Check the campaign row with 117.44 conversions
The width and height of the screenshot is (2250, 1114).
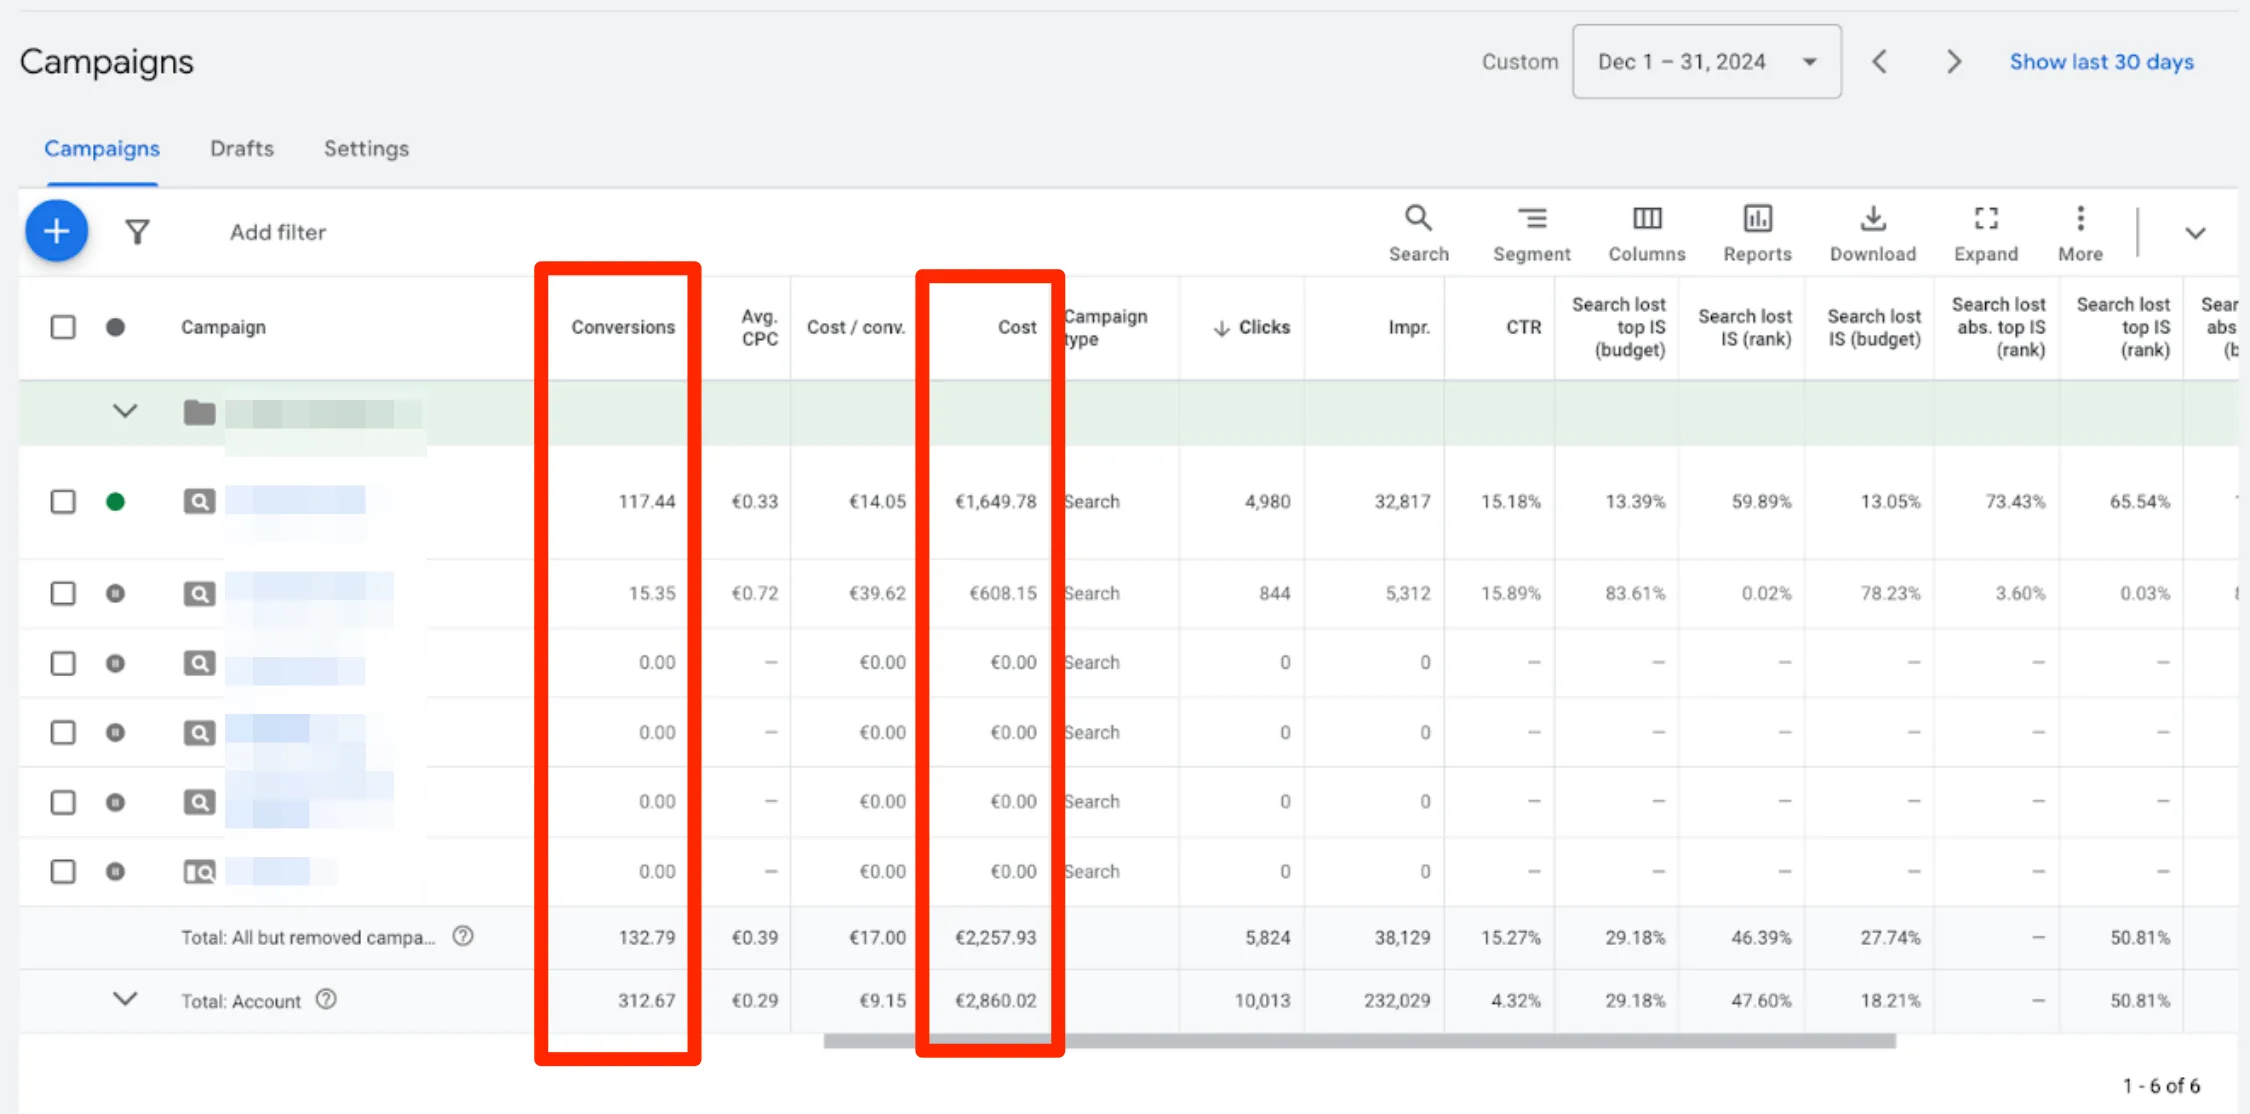[x=63, y=501]
